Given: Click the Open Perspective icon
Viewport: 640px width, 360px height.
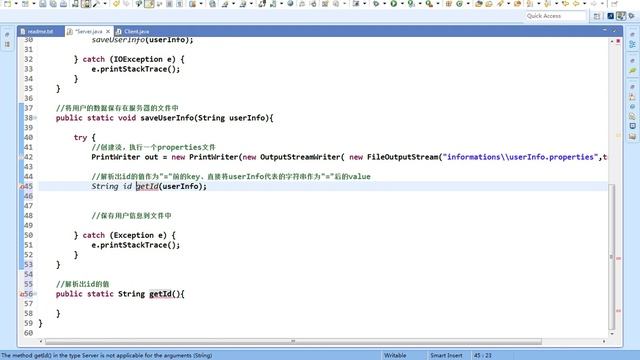Looking at the screenshot, I should [x=597, y=16].
